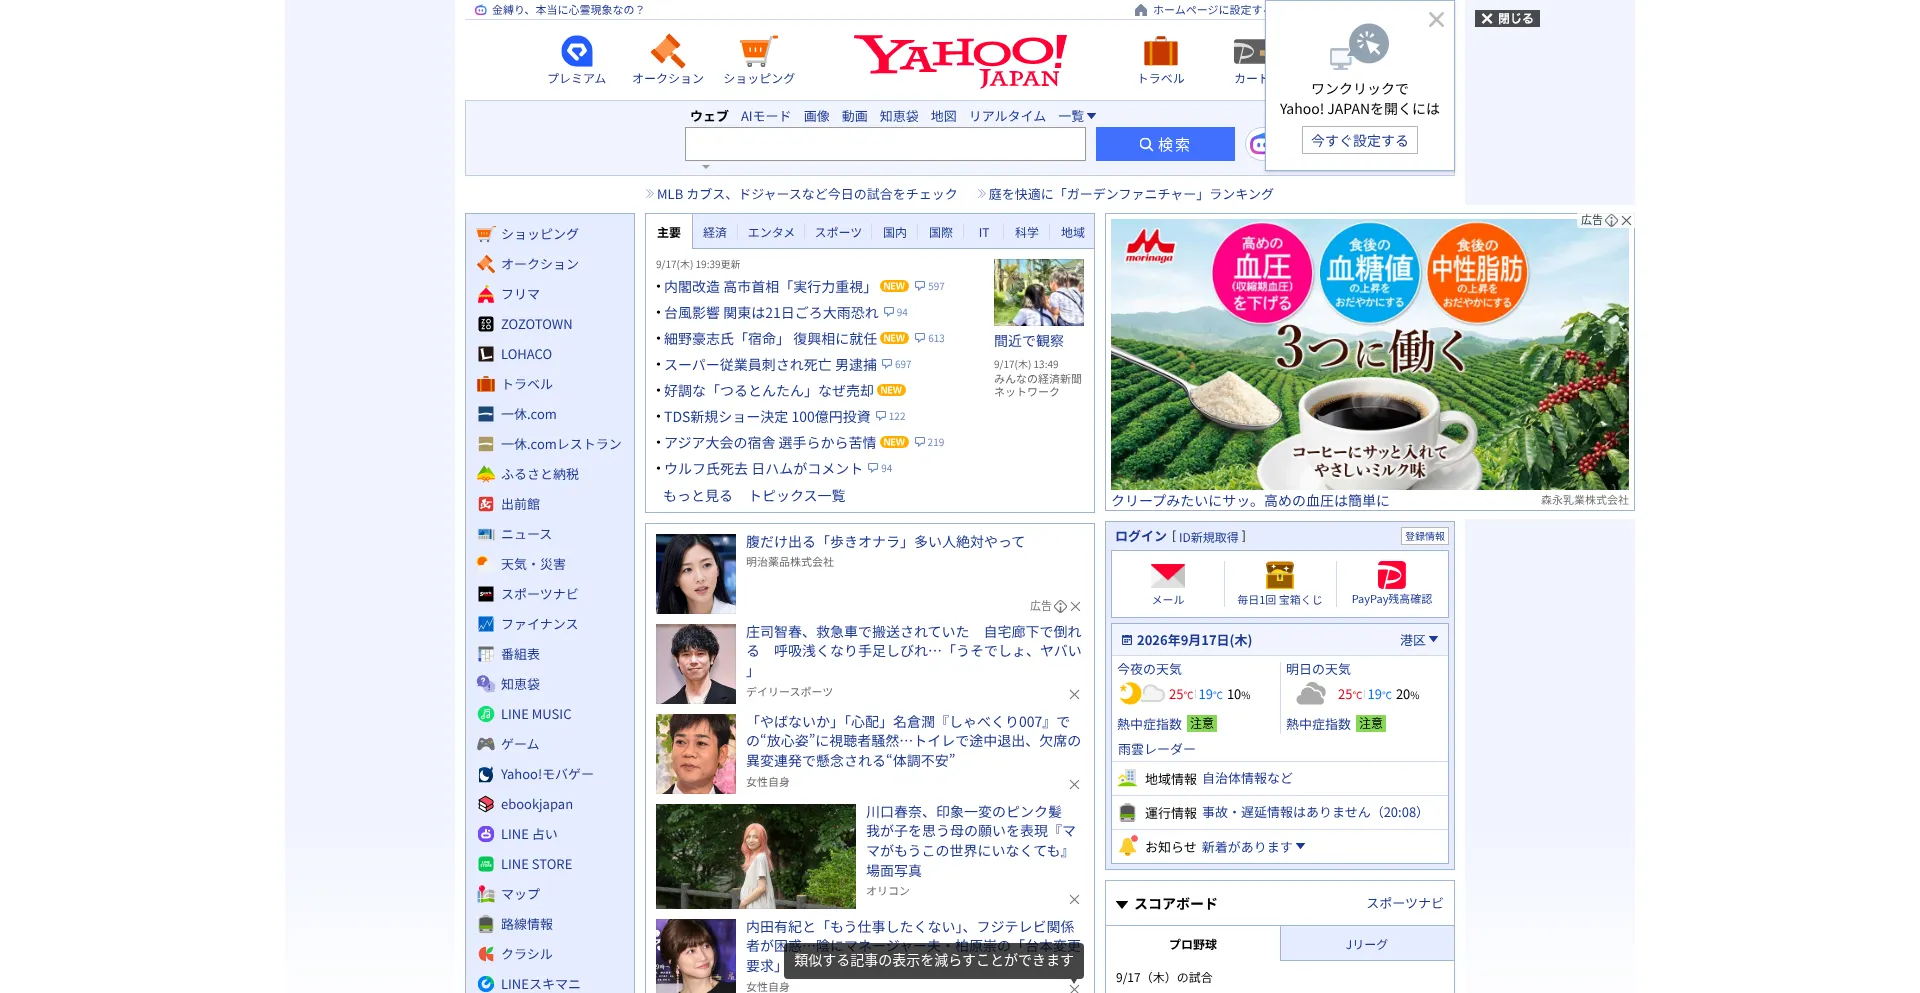Click the Yahoo! JAPAN logo
The height and width of the screenshot is (993, 1920).
pos(960,60)
